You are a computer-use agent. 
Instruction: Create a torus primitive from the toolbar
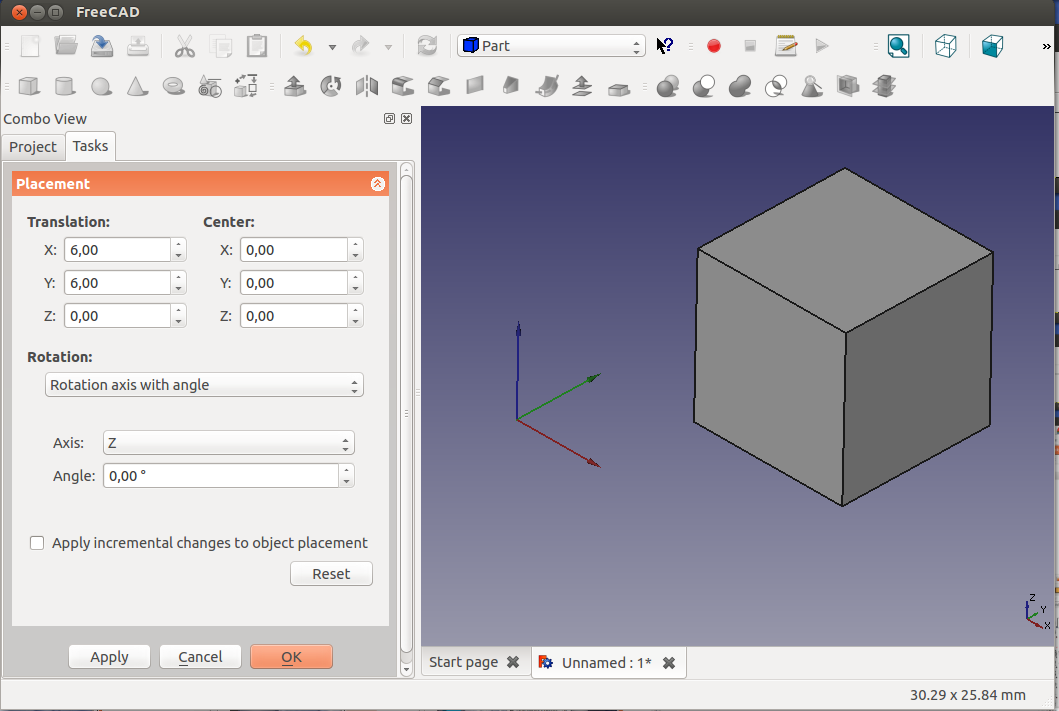pos(173,87)
